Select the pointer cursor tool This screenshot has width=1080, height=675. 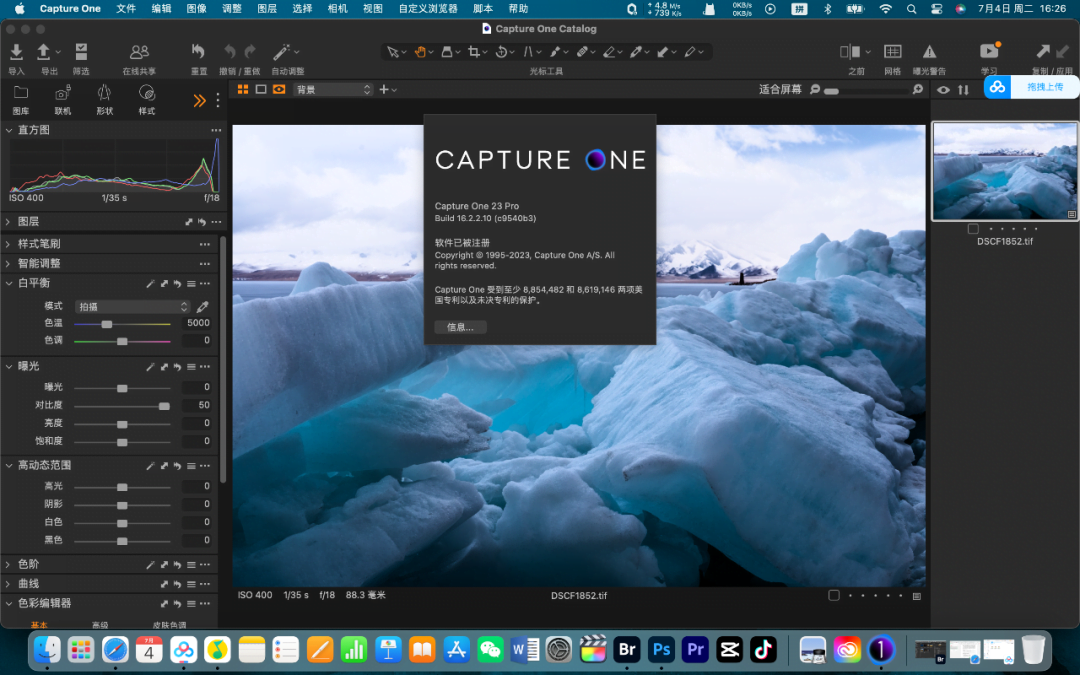point(393,52)
